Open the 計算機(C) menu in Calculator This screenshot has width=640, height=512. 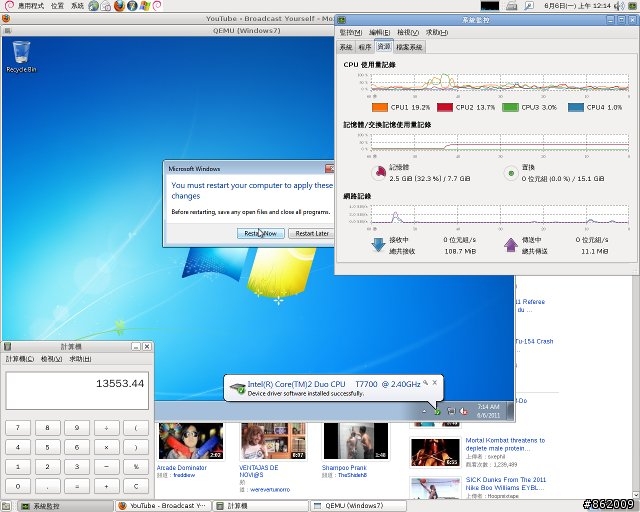click(20, 359)
